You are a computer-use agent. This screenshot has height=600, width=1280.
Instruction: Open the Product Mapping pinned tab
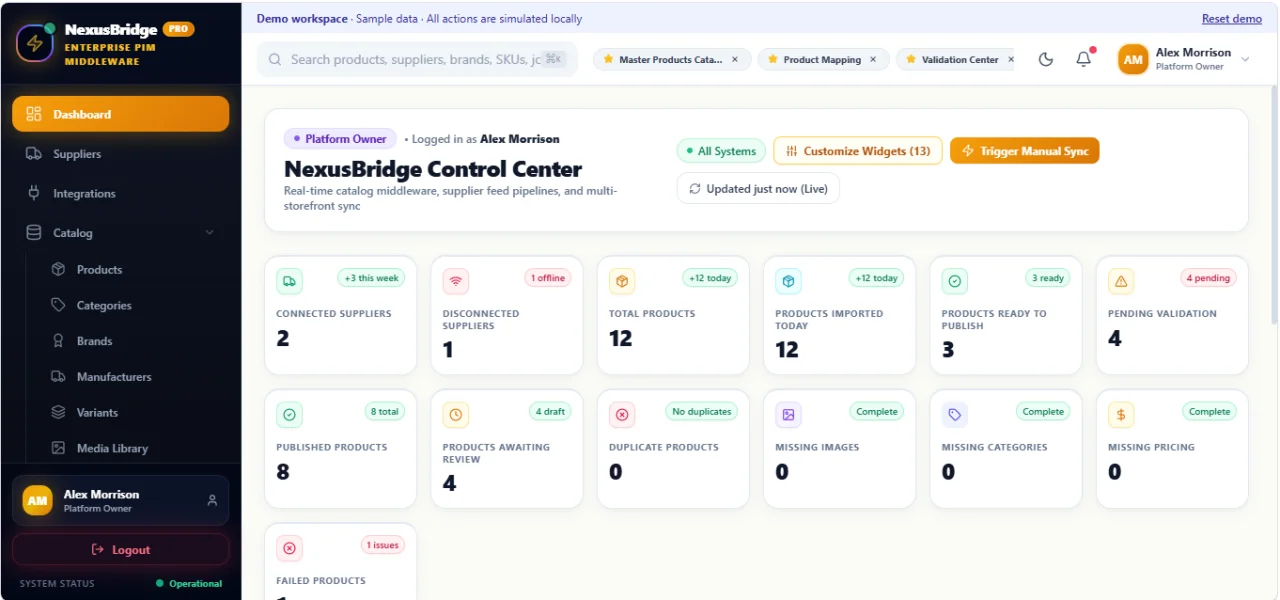821,60
